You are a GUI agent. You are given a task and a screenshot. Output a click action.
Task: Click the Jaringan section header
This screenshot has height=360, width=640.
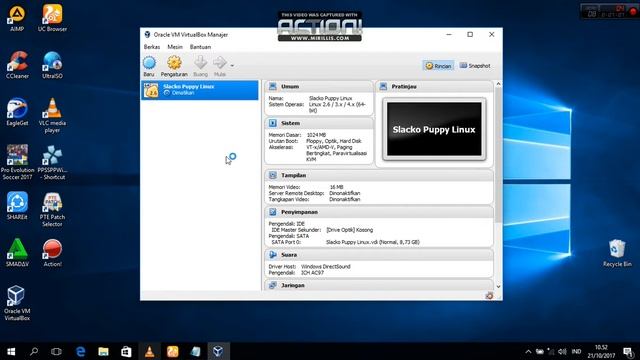click(379, 285)
